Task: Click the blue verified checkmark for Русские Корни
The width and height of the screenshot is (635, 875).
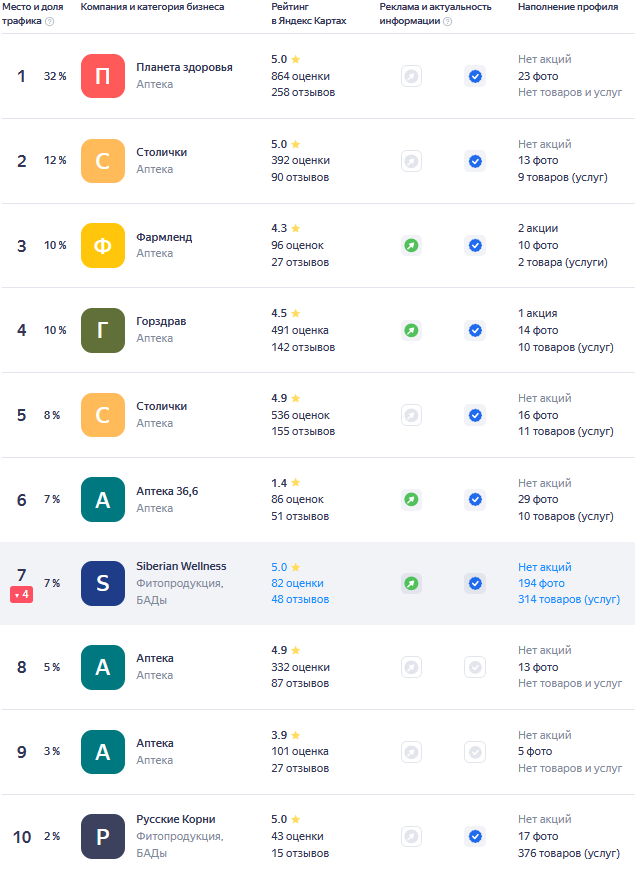Action: click(x=475, y=836)
